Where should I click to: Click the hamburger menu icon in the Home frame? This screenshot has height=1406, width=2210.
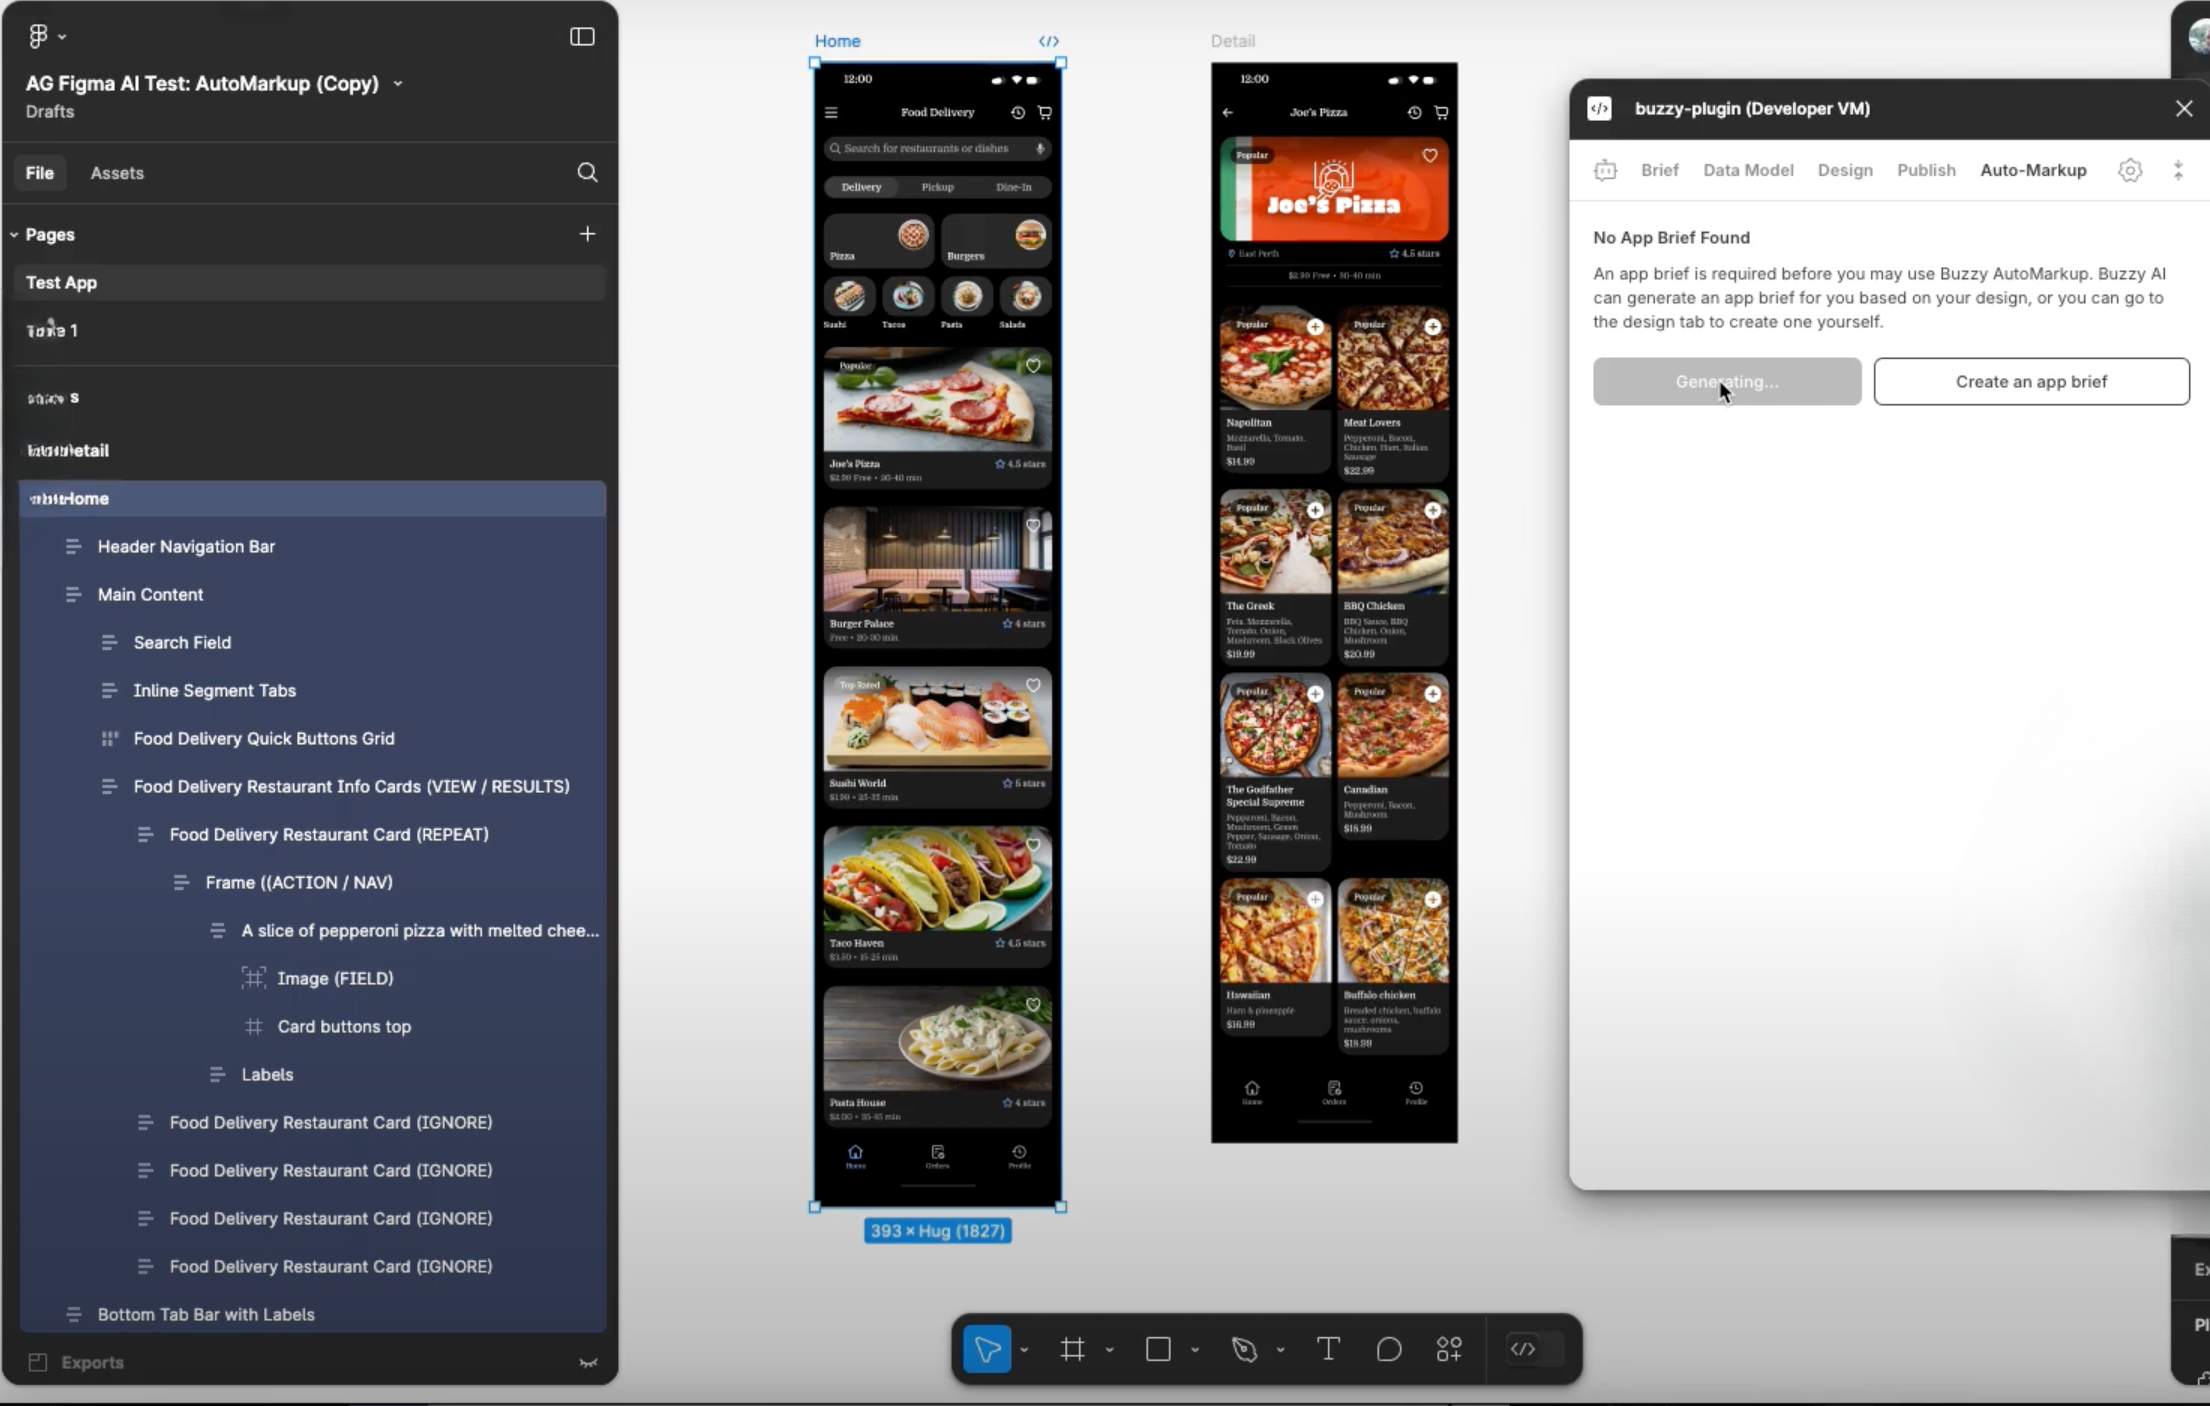tap(831, 113)
